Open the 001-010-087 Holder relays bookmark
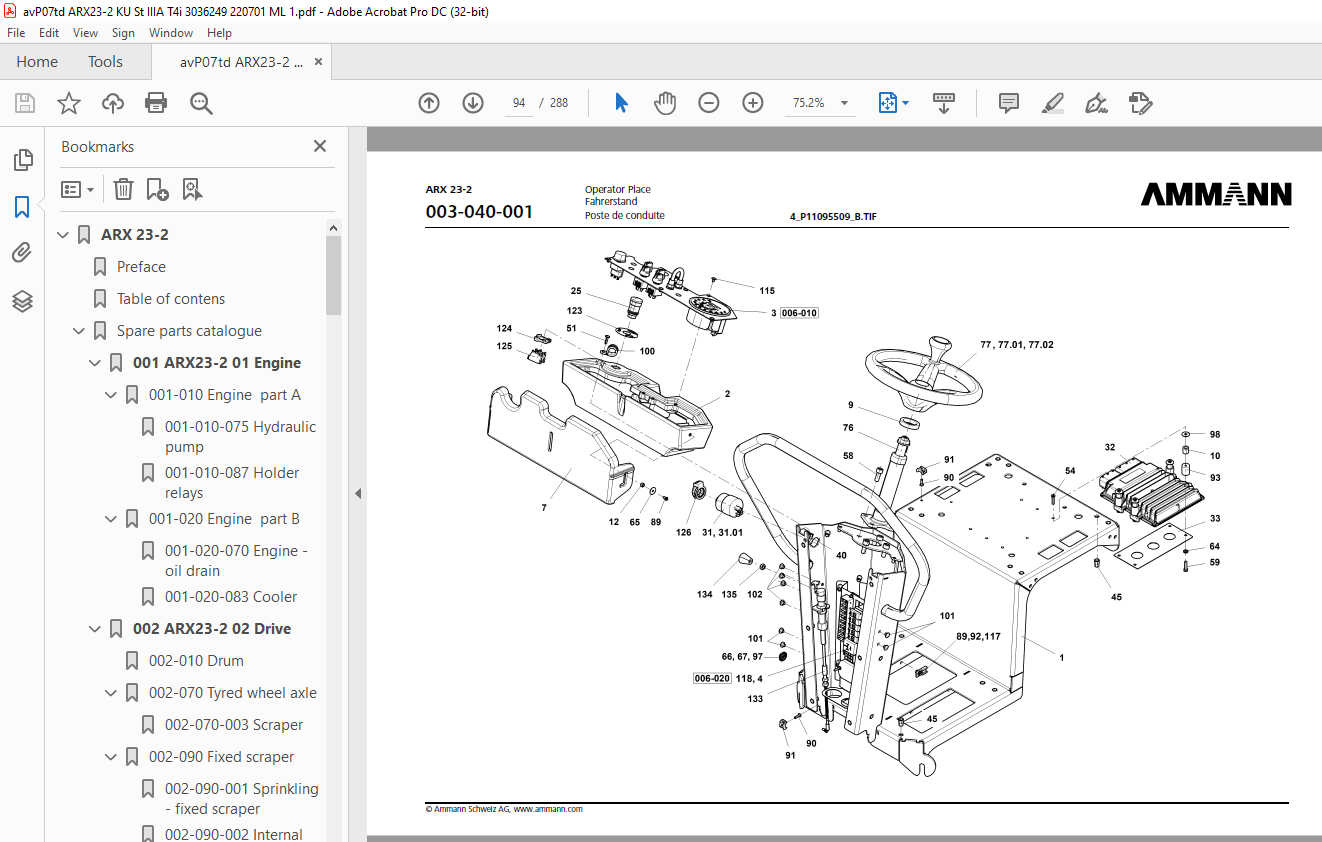This screenshot has height=842, width=1322. 232,483
